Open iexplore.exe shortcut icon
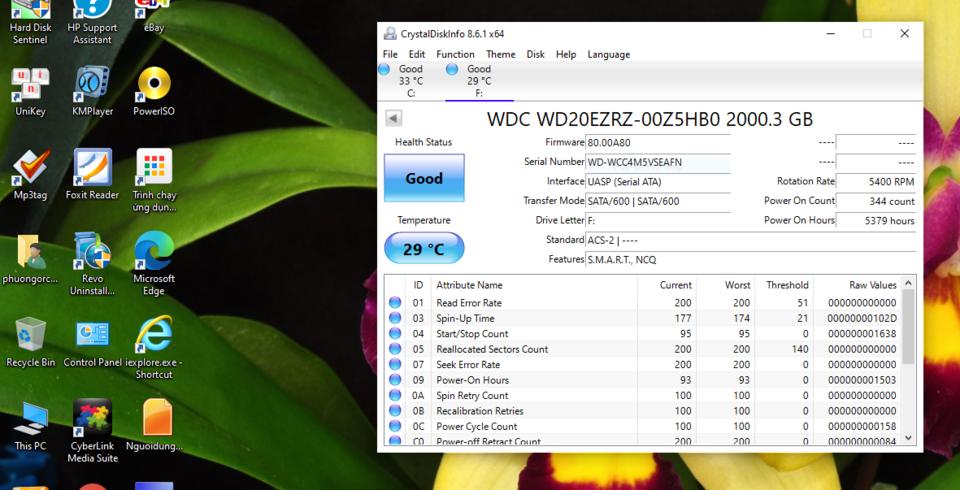Screen dimensions: 960x490 pyautogui.click(x=154, y=348)
